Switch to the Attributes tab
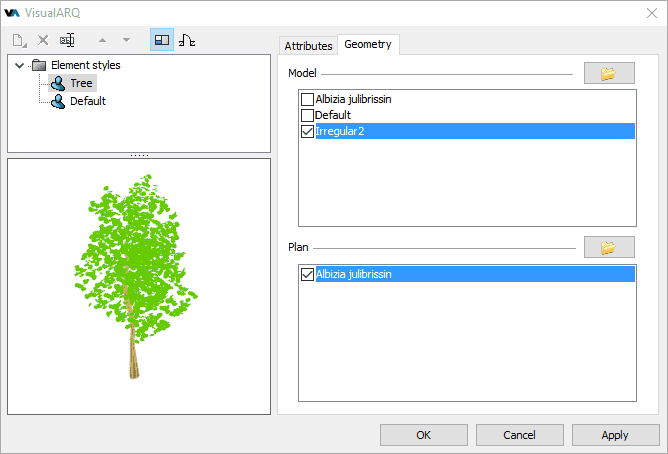The image size is (668, 454). tap(308, 46)
